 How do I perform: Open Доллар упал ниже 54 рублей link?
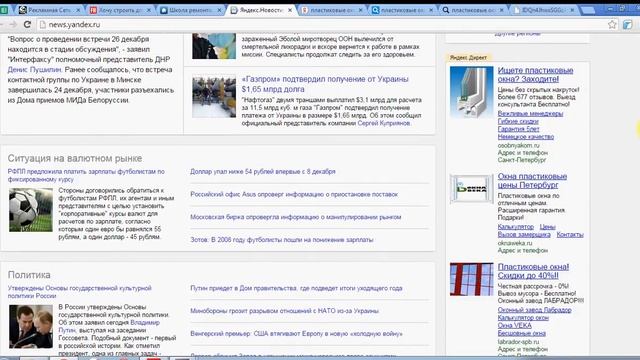(x=262, y=171)
